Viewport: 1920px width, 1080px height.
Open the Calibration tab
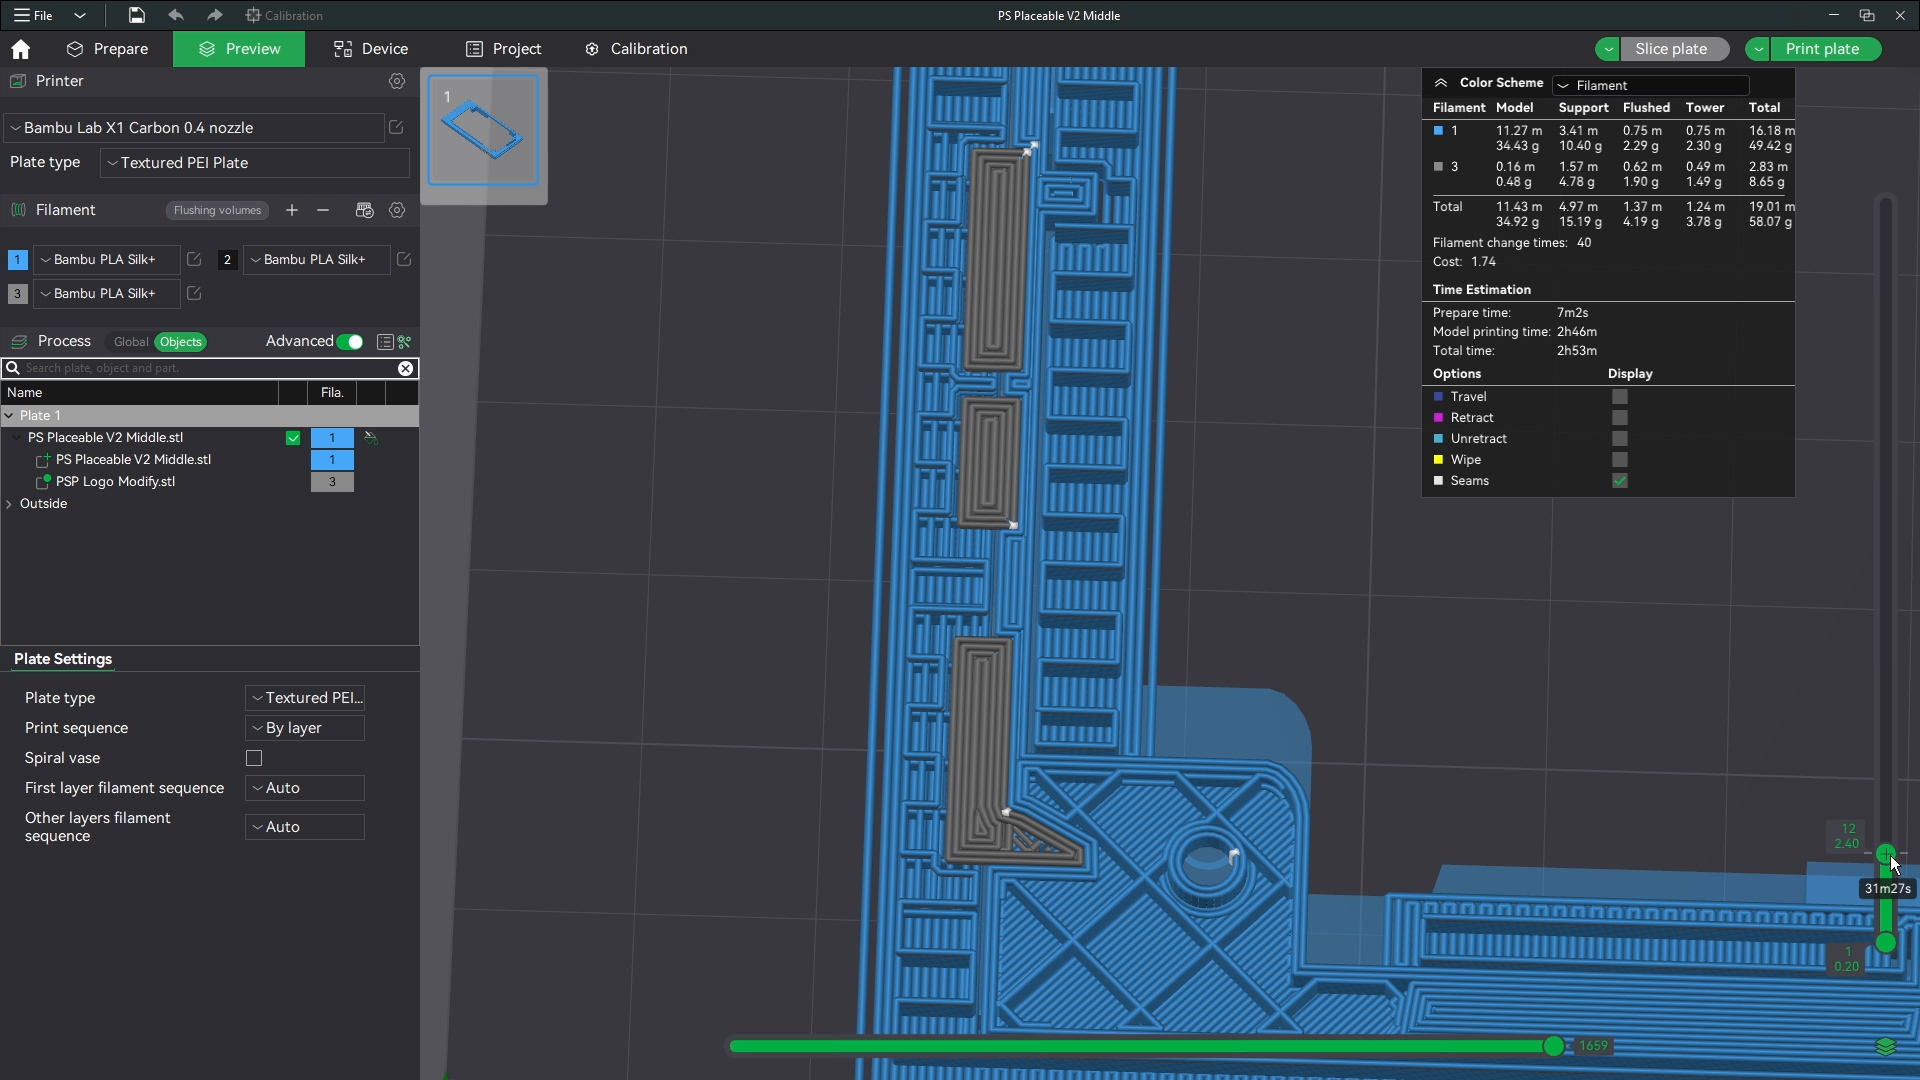coord(637,49)
